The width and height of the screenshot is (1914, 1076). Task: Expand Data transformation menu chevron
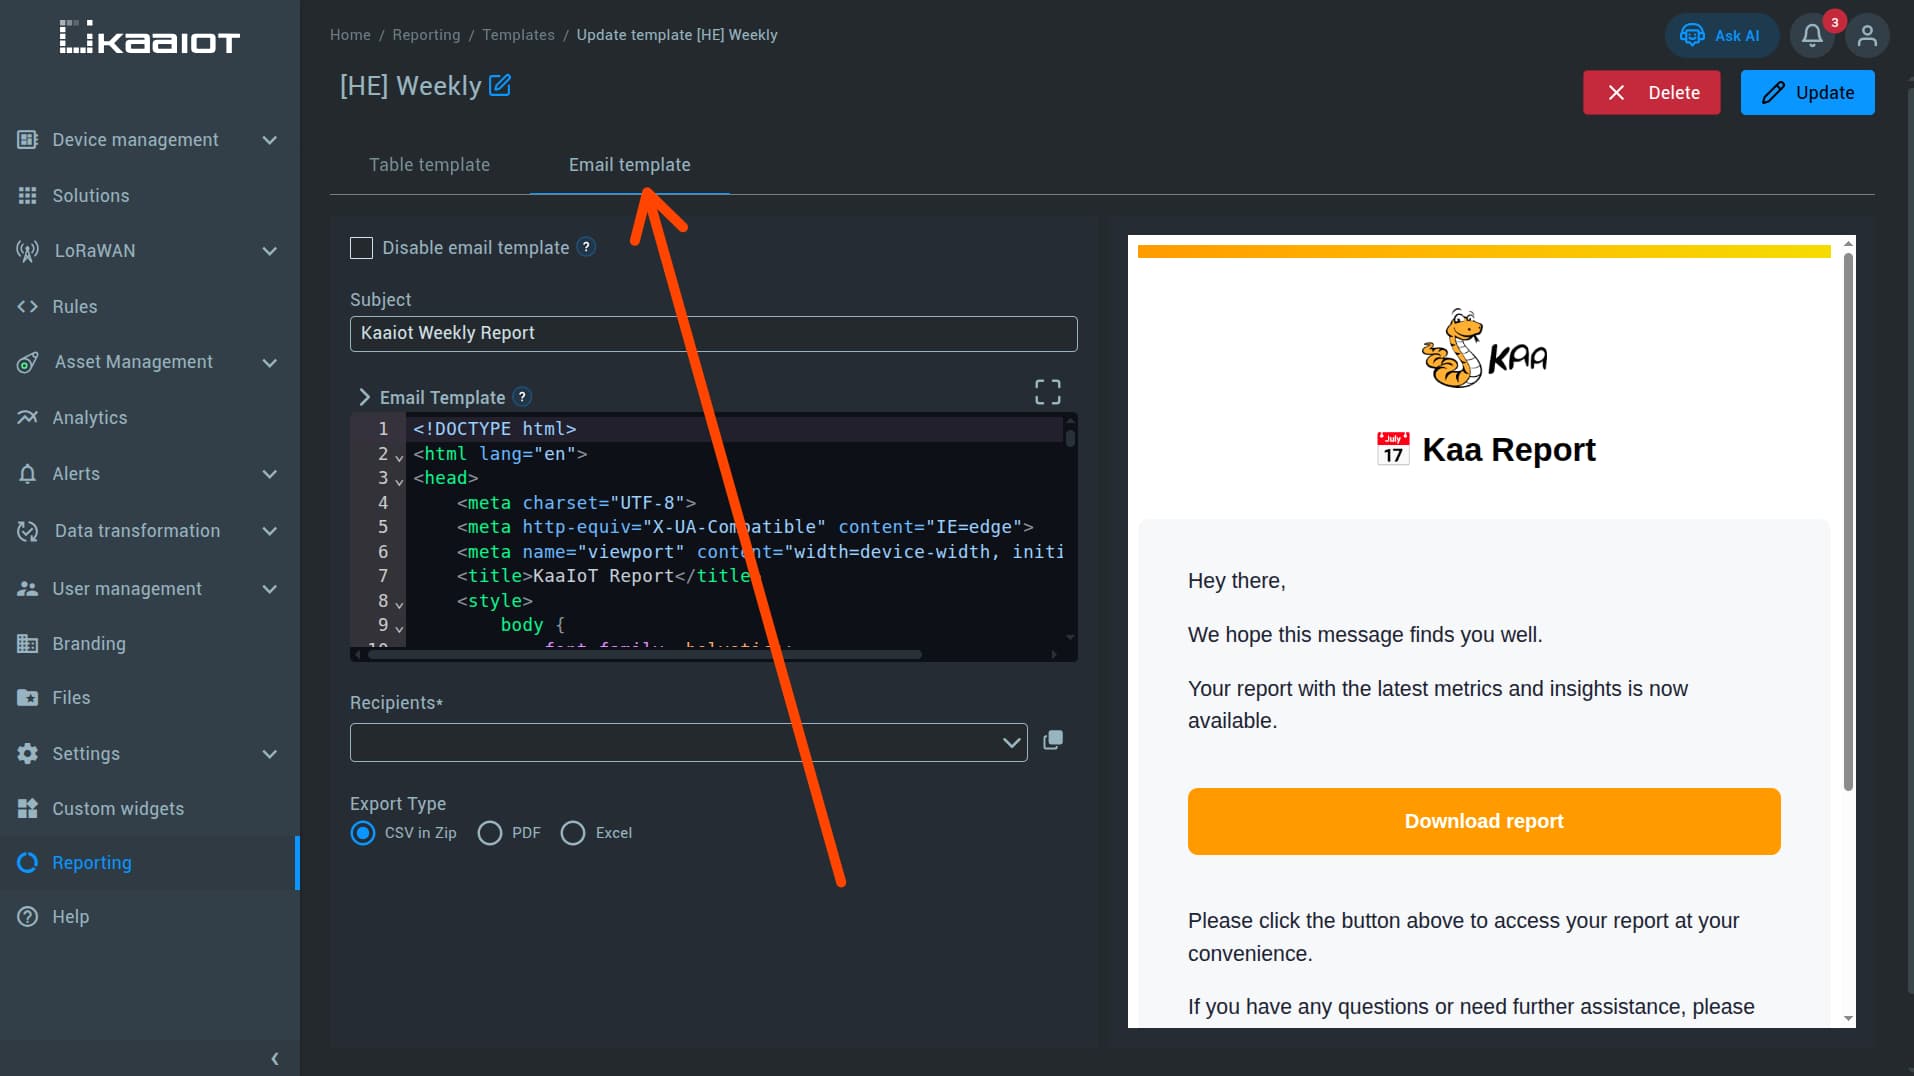coord(269,531)
